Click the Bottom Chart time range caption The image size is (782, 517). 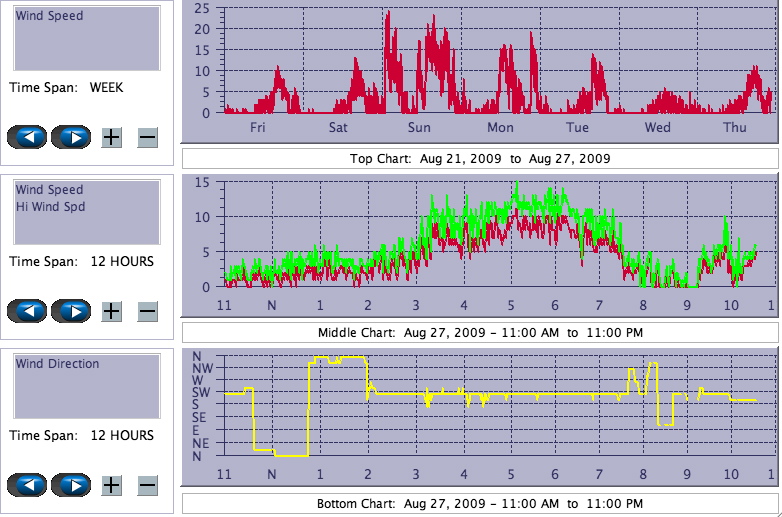[x=479, y=503]
